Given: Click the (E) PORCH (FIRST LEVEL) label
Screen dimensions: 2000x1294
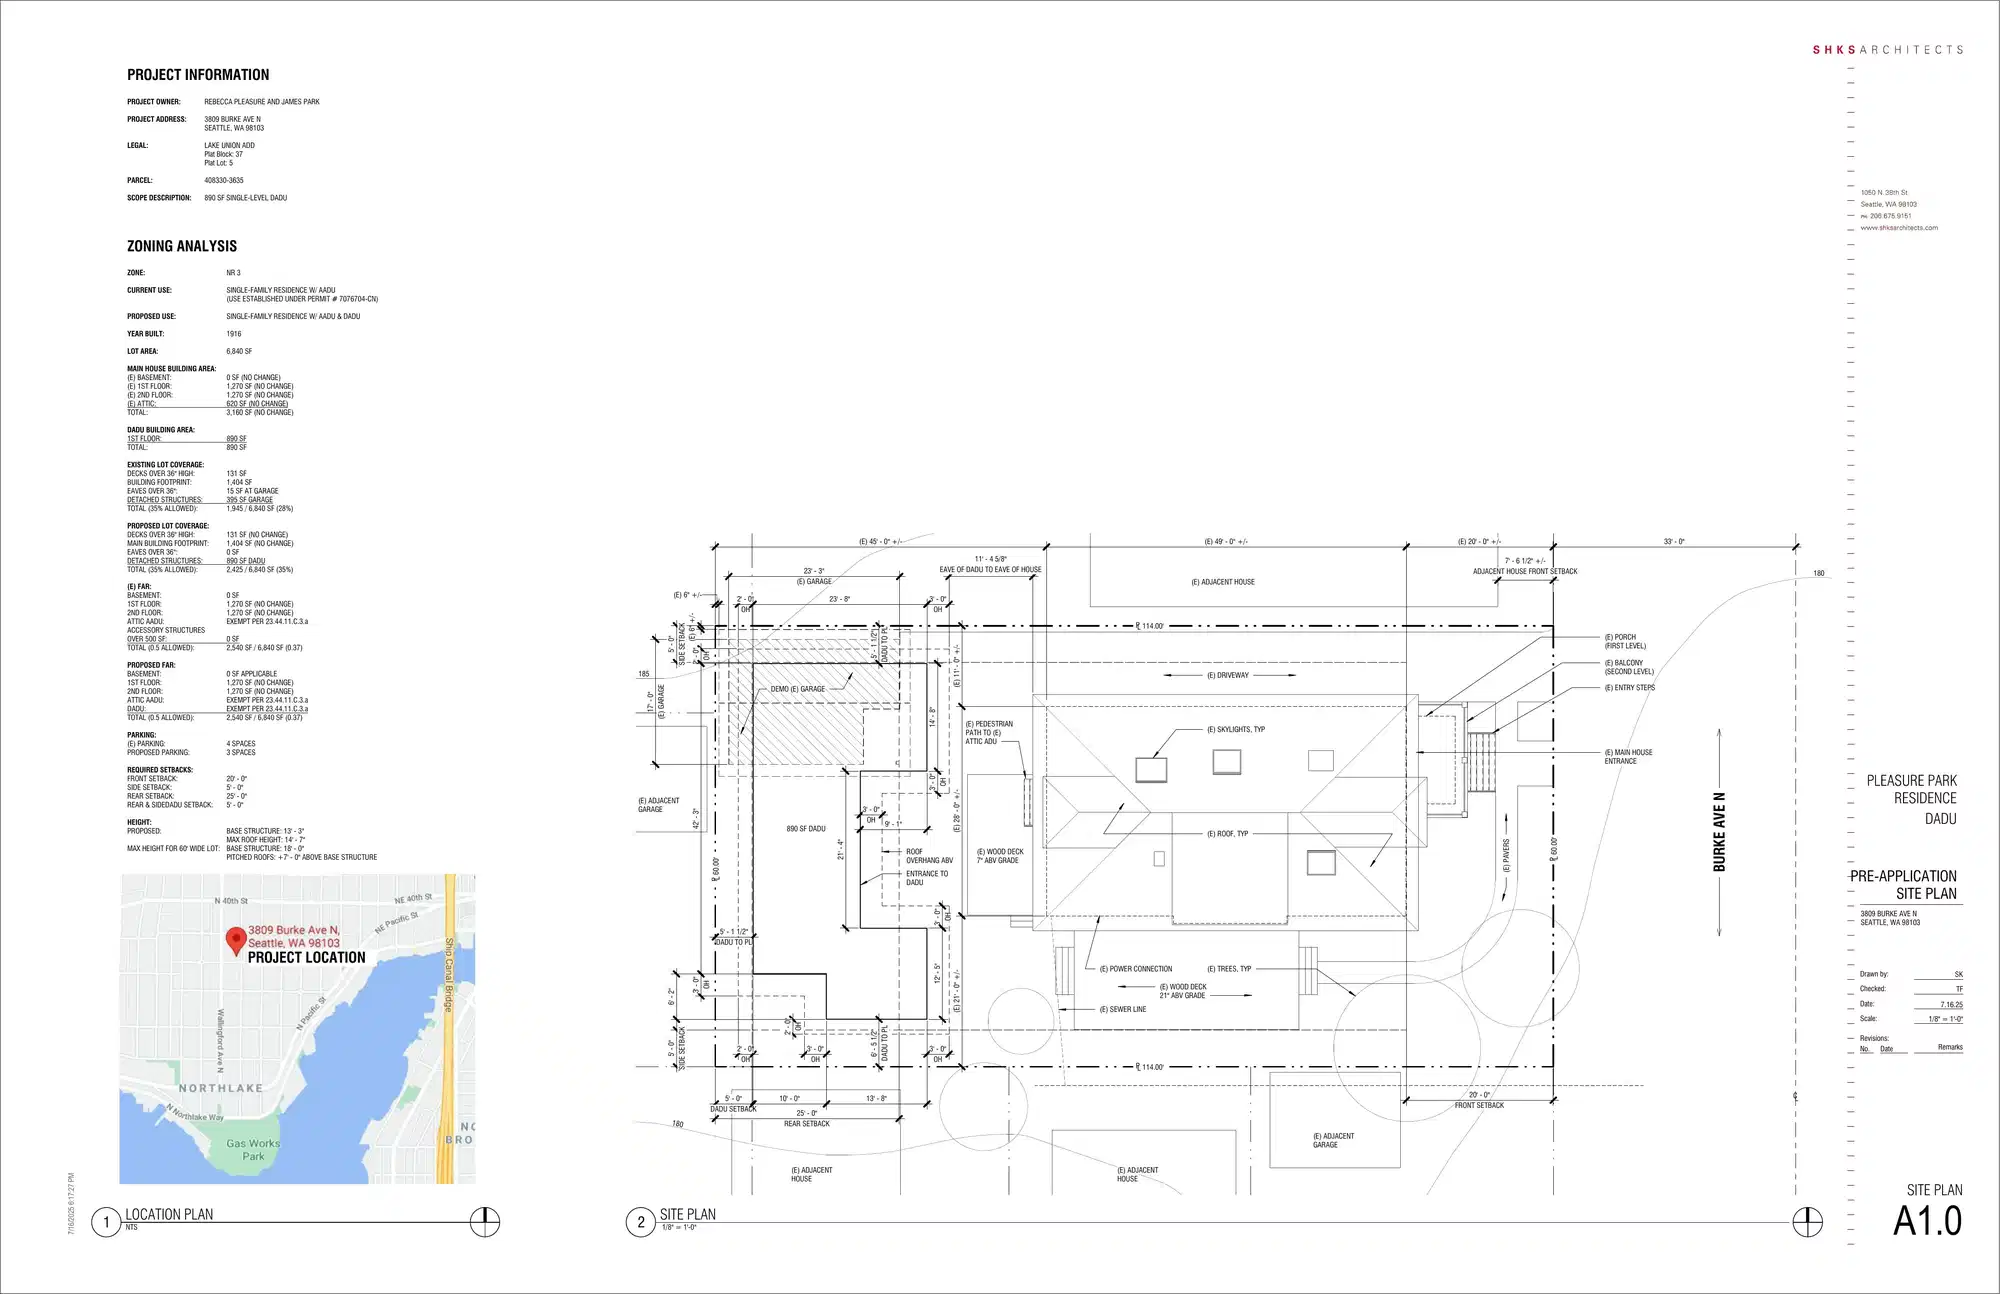Looking at the screenshot, I should point(1625,641).
